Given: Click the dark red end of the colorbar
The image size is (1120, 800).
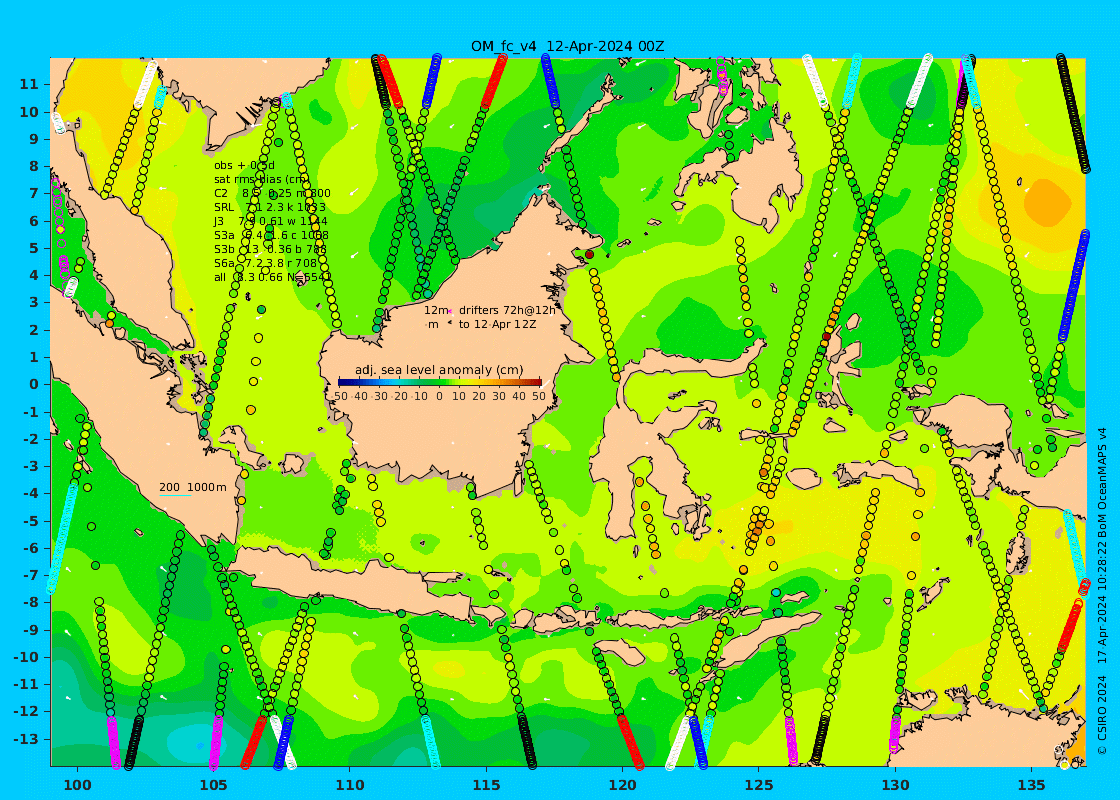Looking at the screenshot, I should pyautogui.click(x=537, y=382).
